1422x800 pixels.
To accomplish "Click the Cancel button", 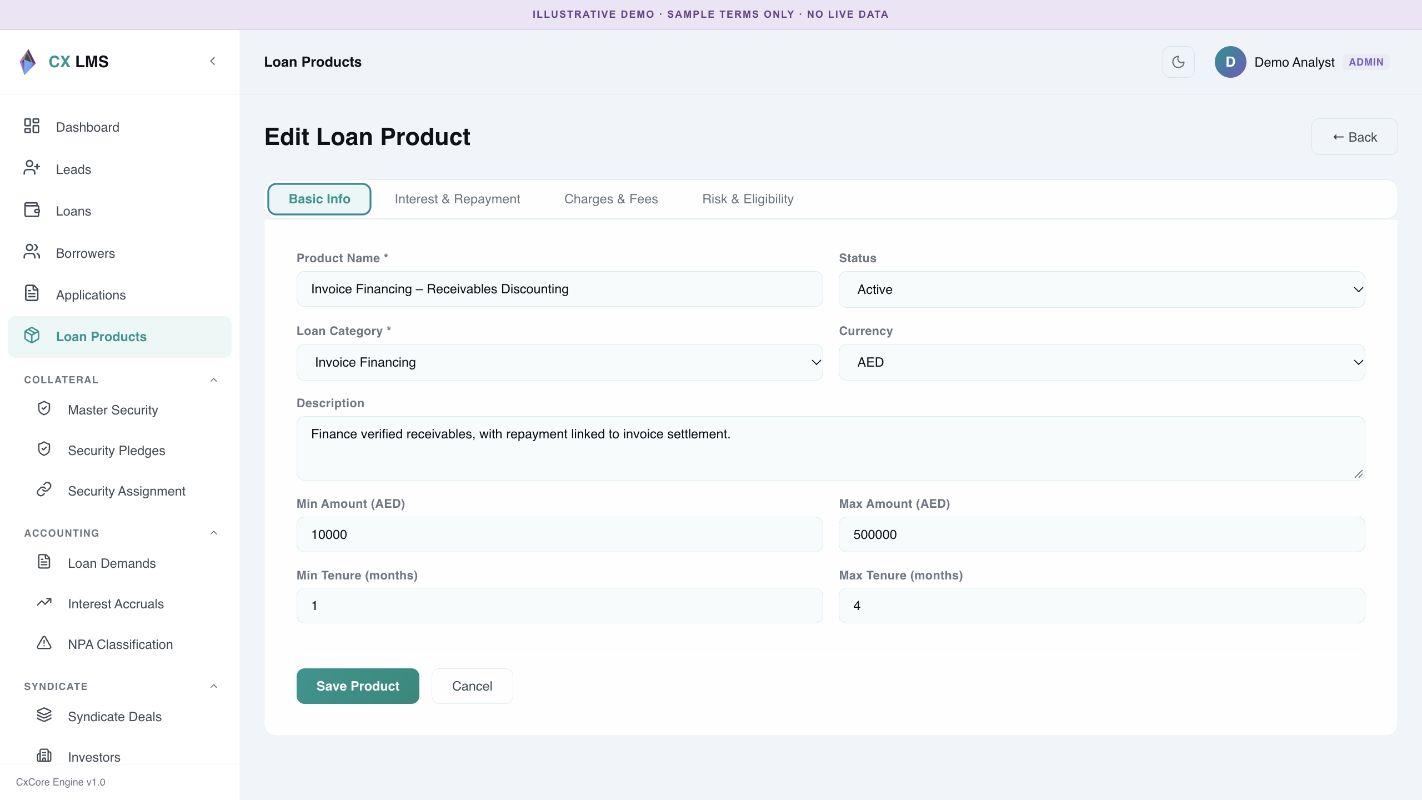I will click(472, 686).
